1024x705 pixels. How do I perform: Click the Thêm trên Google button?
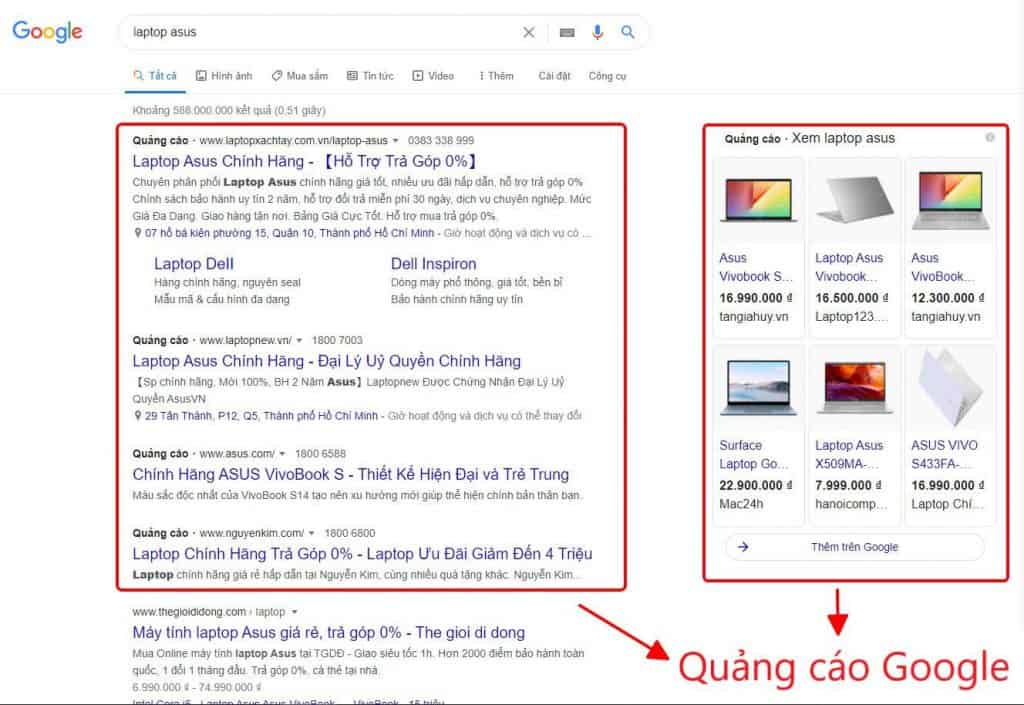(x=855, y=547)
